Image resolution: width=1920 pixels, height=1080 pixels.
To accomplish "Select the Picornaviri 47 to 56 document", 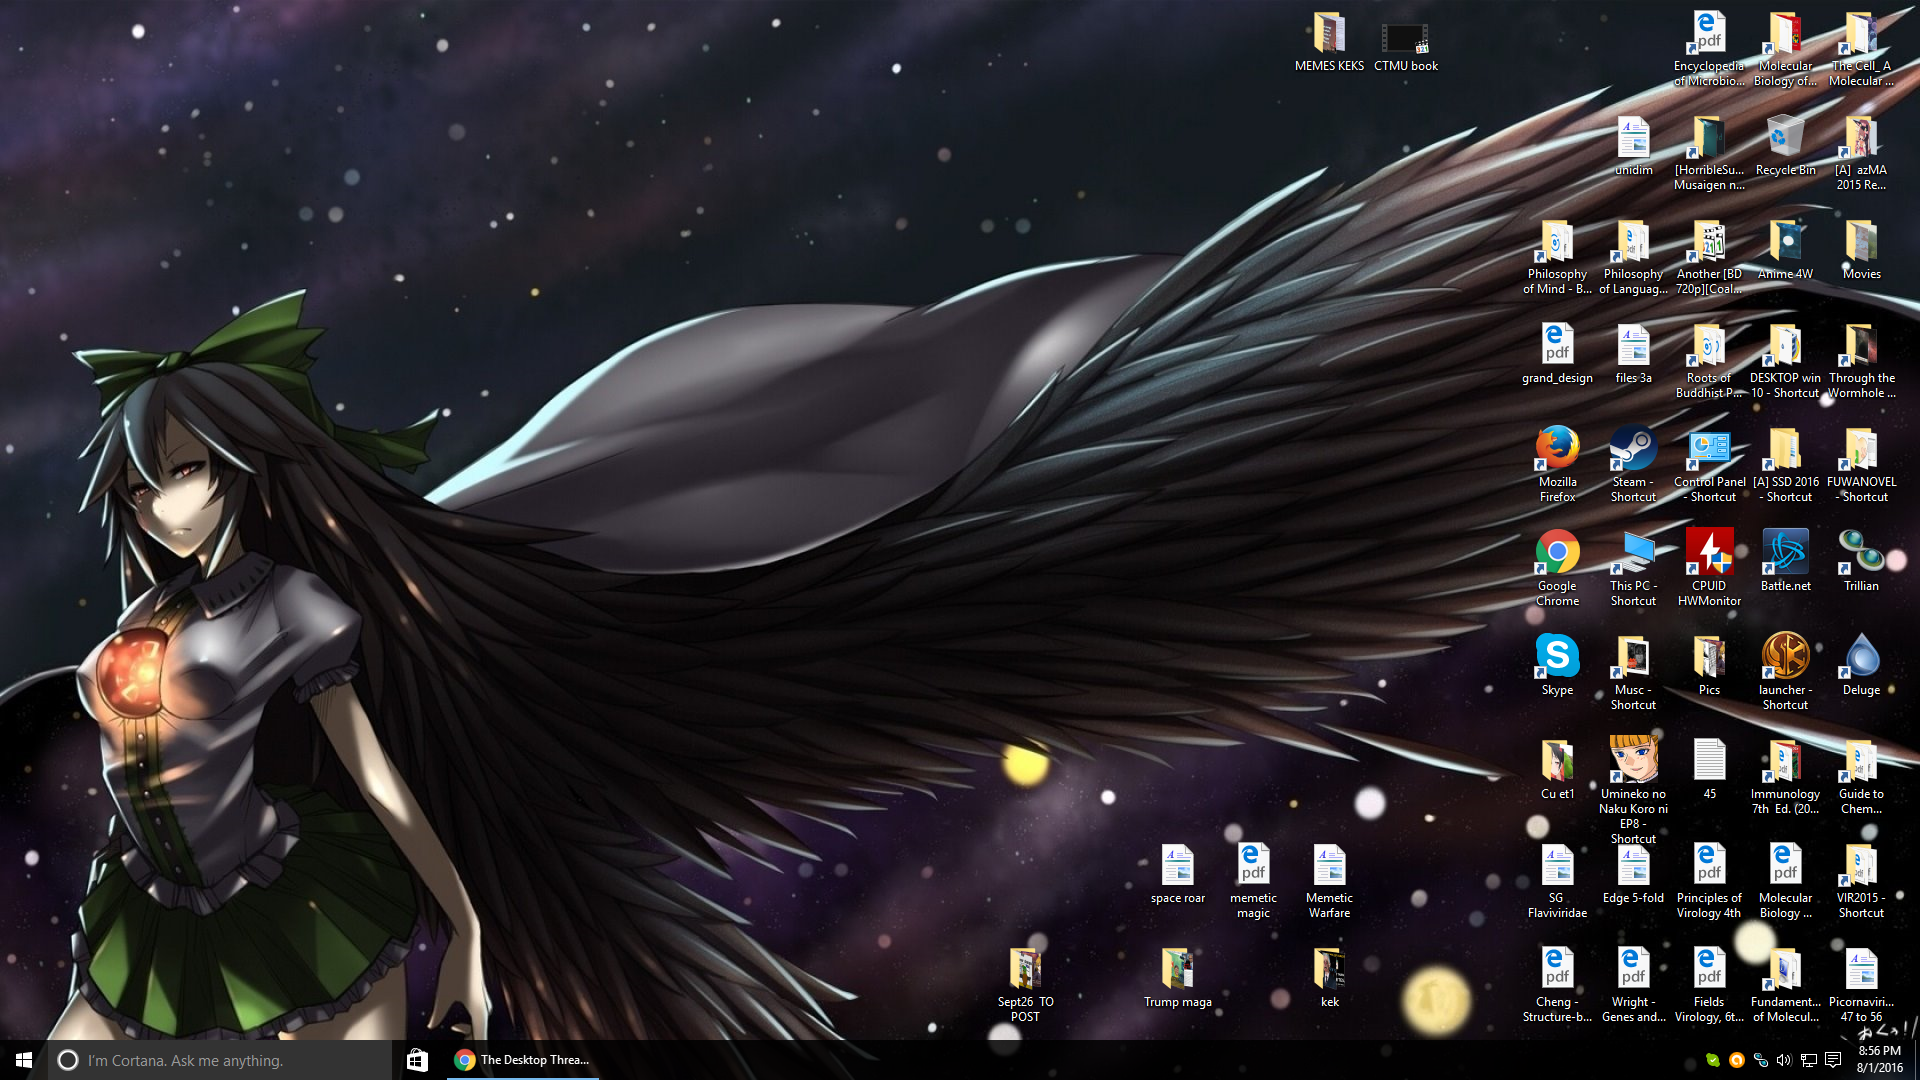I will 1861,985.
